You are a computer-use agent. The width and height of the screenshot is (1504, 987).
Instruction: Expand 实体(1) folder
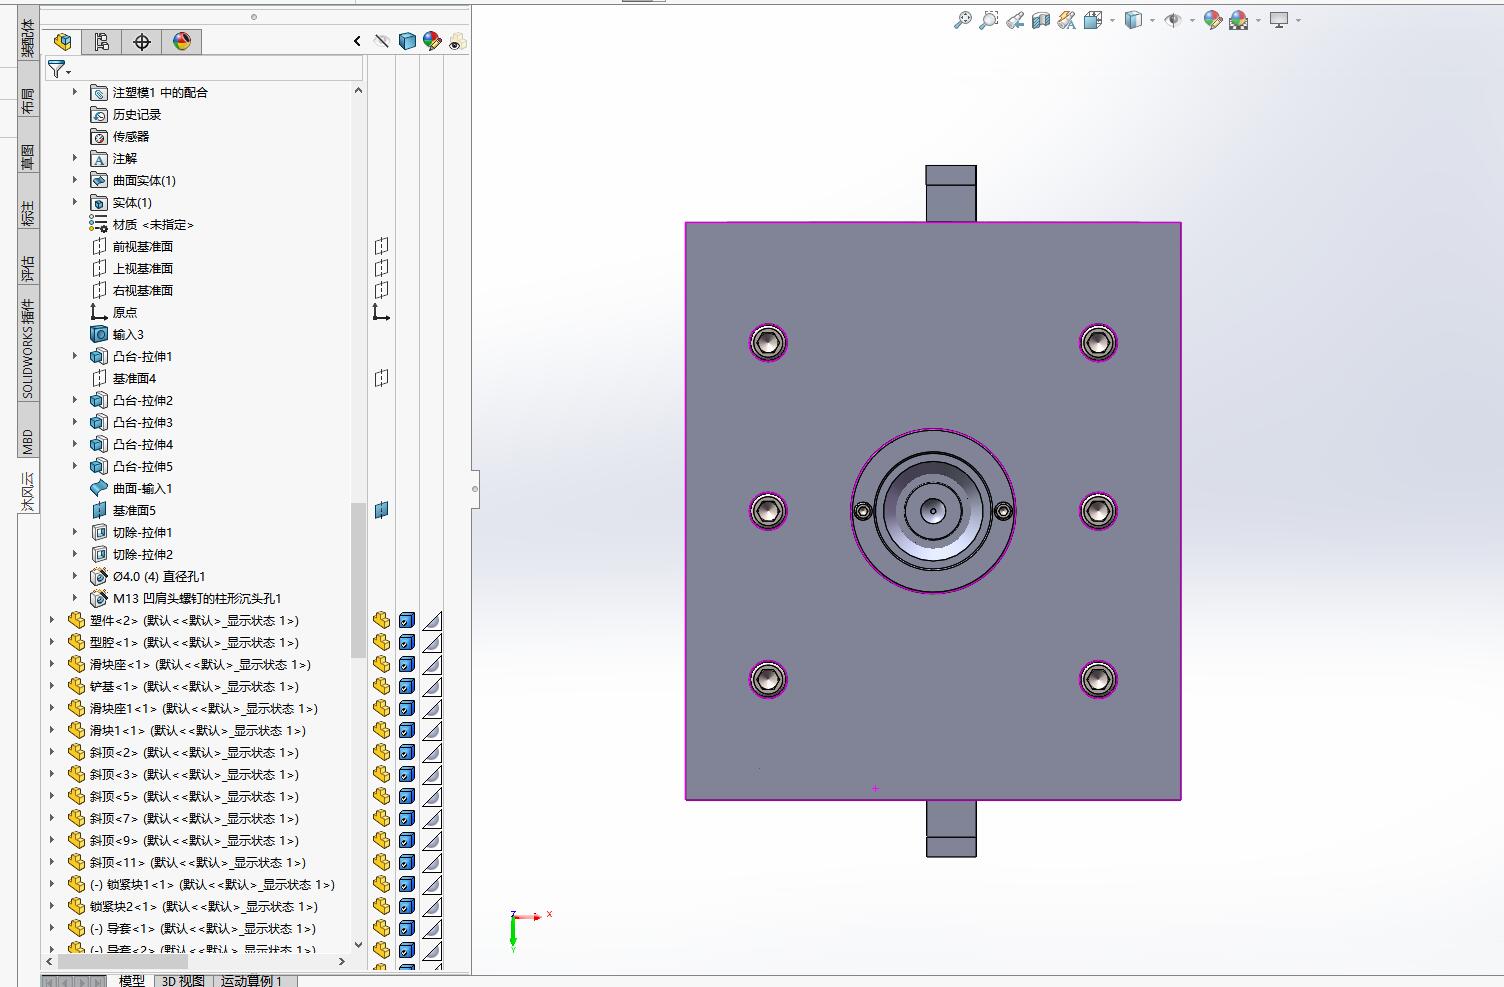point(74,202)
